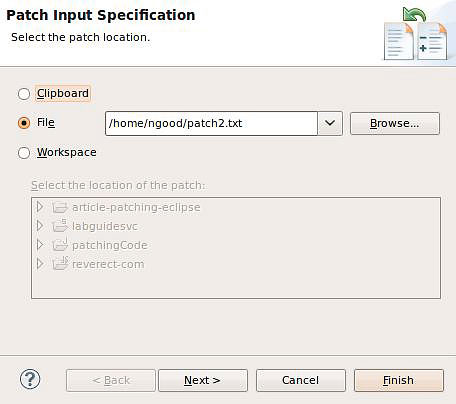Viewport: 456px width, 404px height.
Task: Open the file path dropdown arrow
Action: click(330, 123)
